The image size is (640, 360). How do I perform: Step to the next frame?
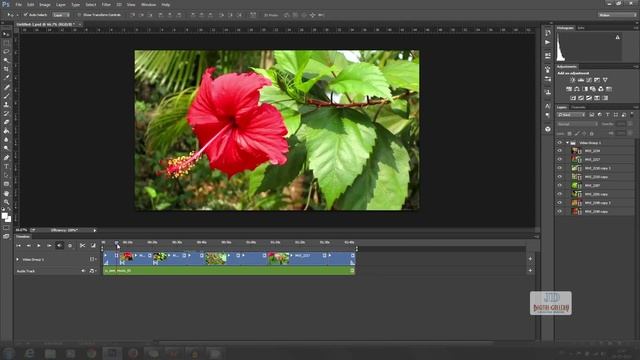coord(49,245)
